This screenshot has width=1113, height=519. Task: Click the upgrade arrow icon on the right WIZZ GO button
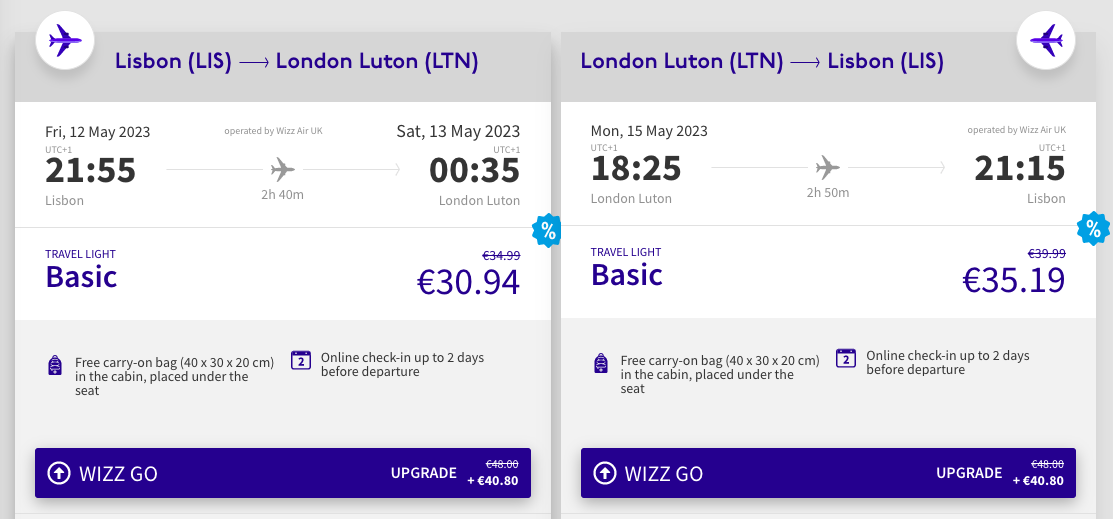pos(605,473)
